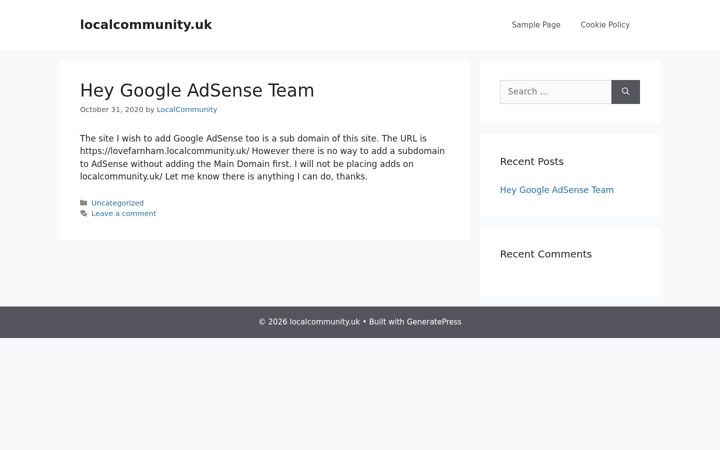Click the Recent Comments widget heading
The image size is (720, 450).
click(x=546, y=254)
